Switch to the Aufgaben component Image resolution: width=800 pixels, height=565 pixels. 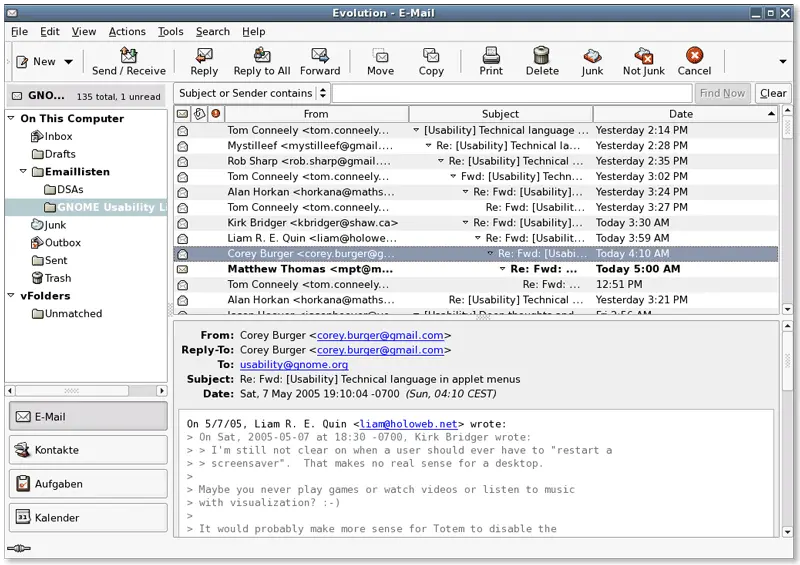tap(88, 484)
